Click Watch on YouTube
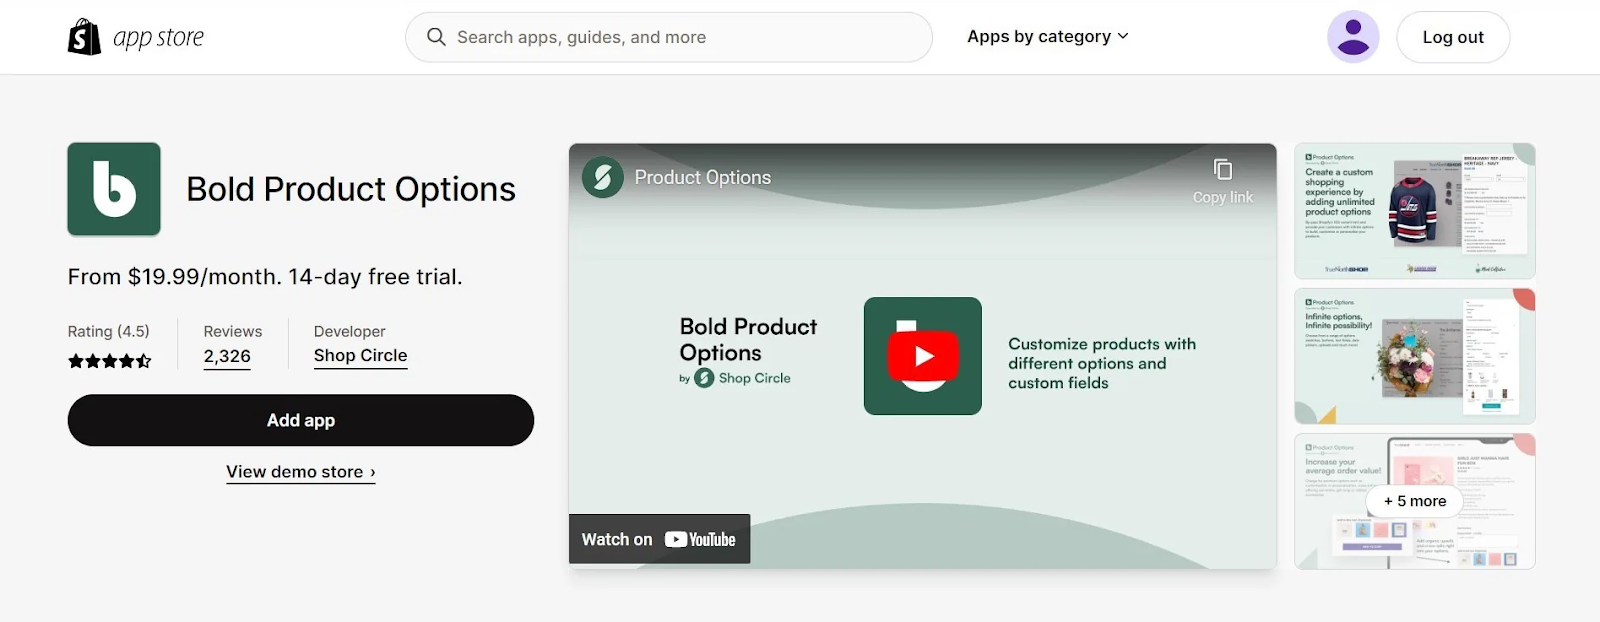Image resolution: width=1600 pixels, height=622 pixels. 659,539
